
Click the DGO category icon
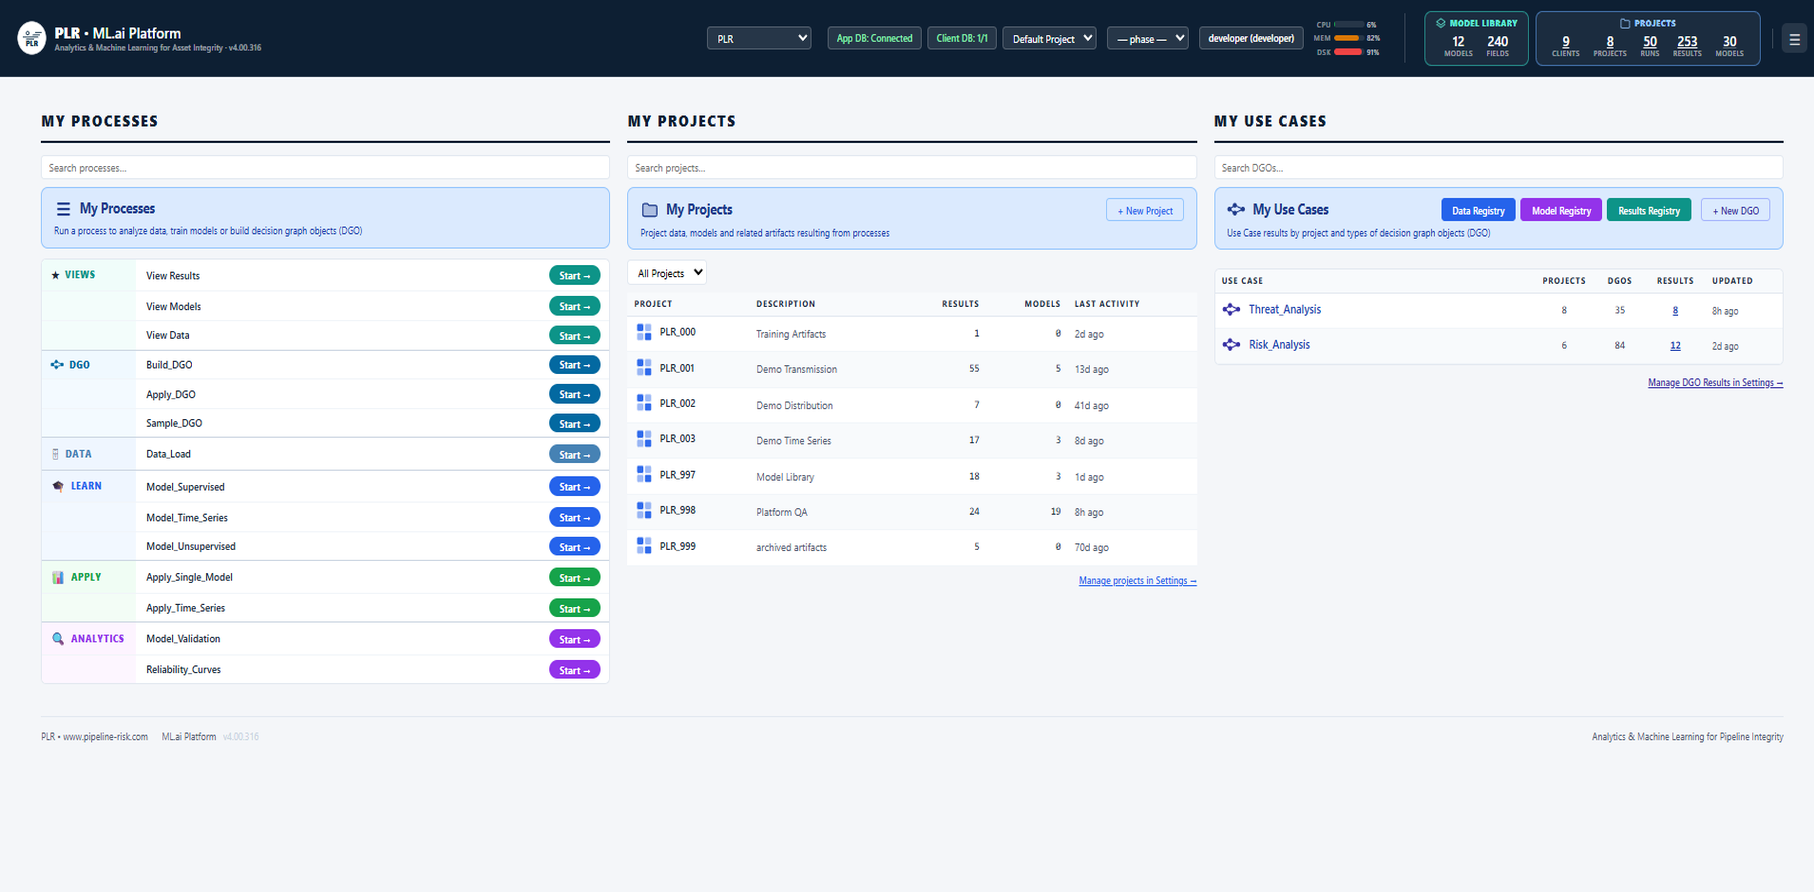click(57, 365)
